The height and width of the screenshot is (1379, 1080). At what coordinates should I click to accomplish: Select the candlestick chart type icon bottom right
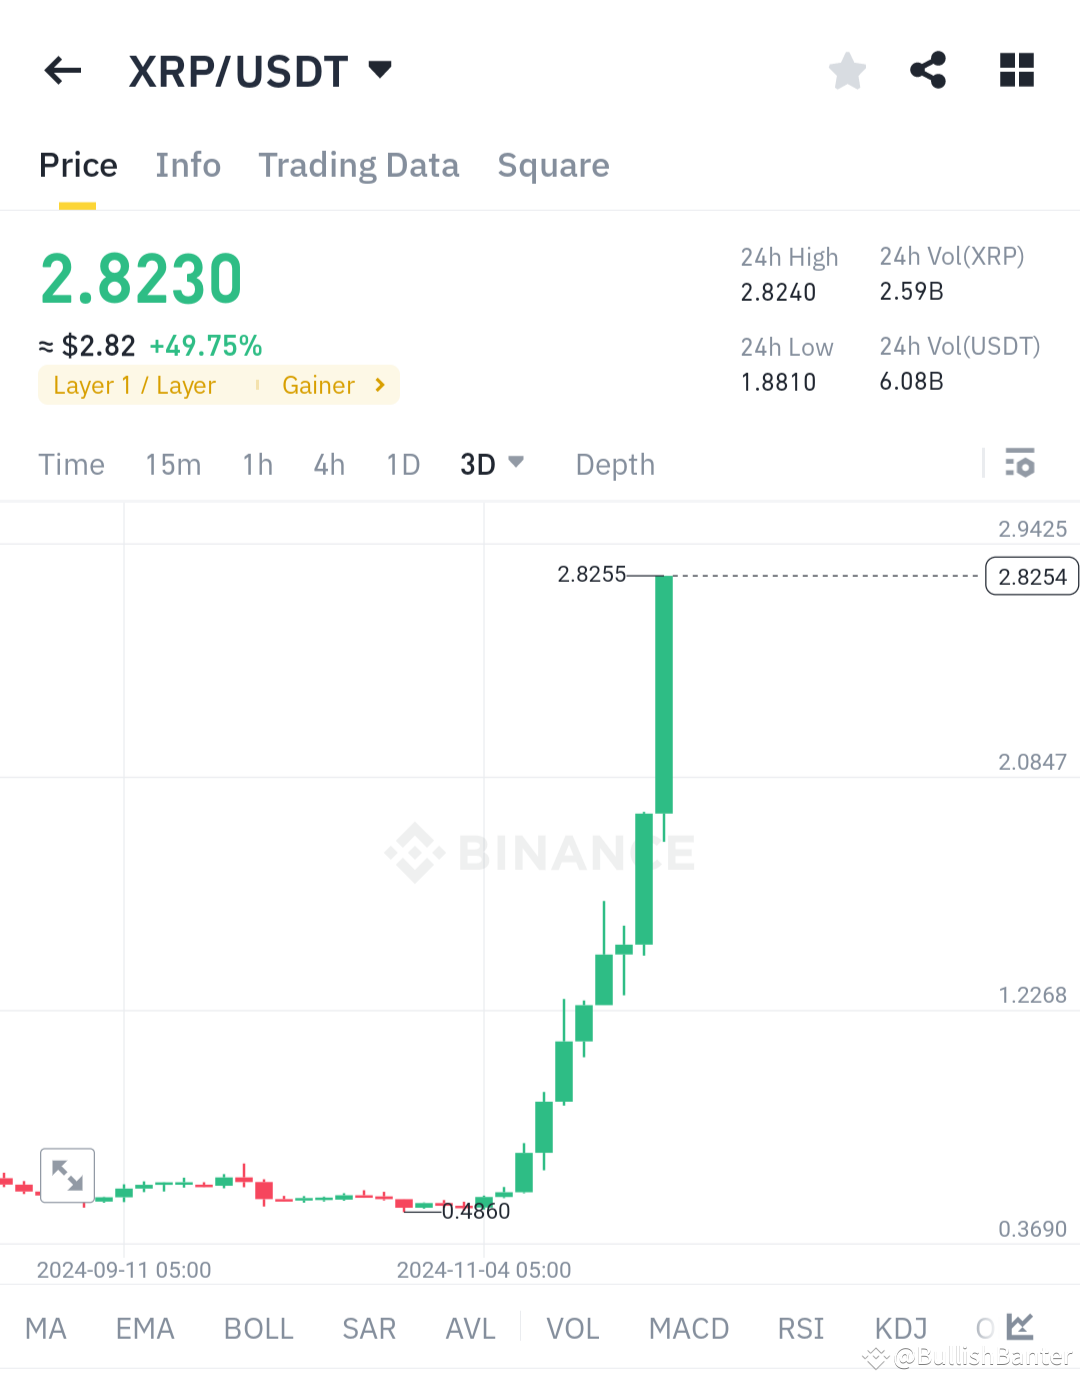pos(1020,1327)
